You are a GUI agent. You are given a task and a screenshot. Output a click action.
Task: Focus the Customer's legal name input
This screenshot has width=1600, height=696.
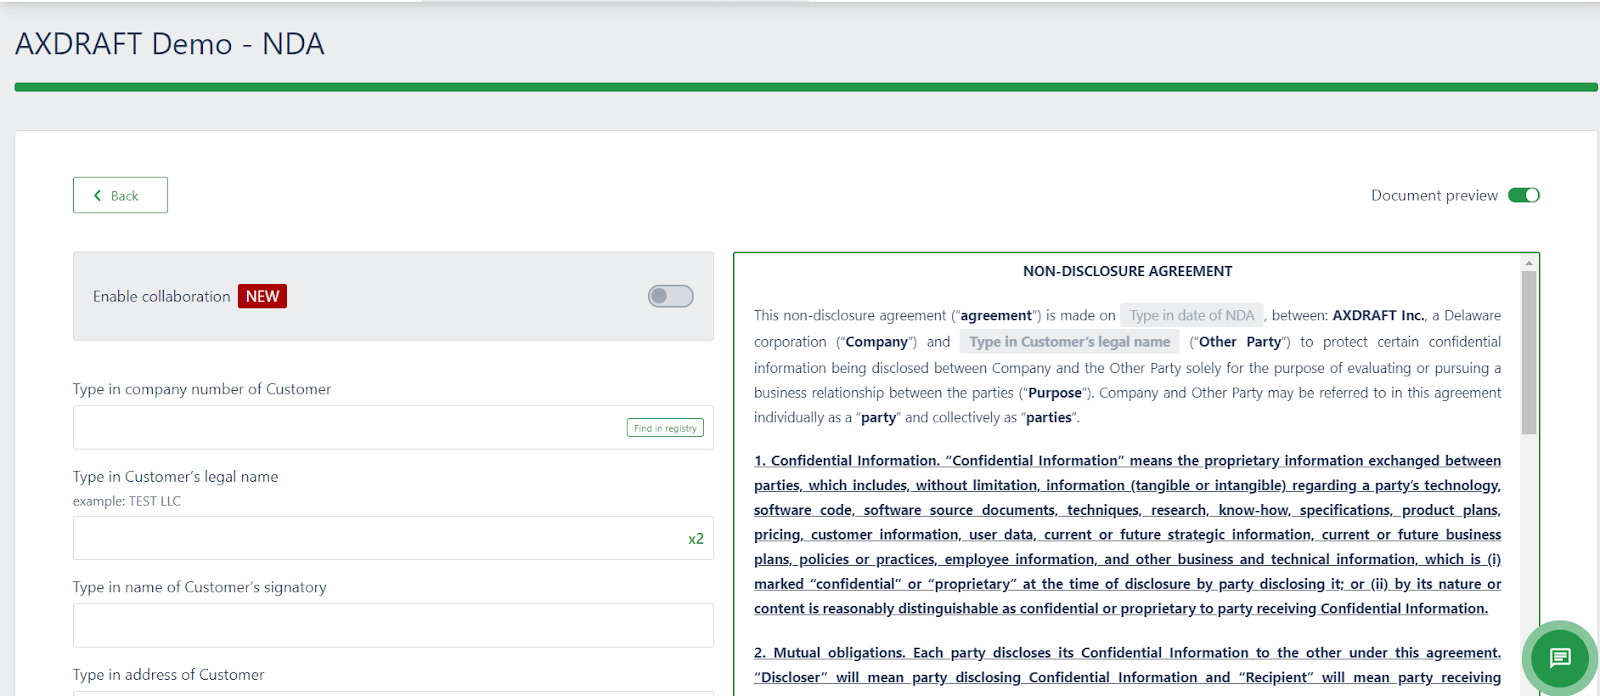tap(393, 538)
